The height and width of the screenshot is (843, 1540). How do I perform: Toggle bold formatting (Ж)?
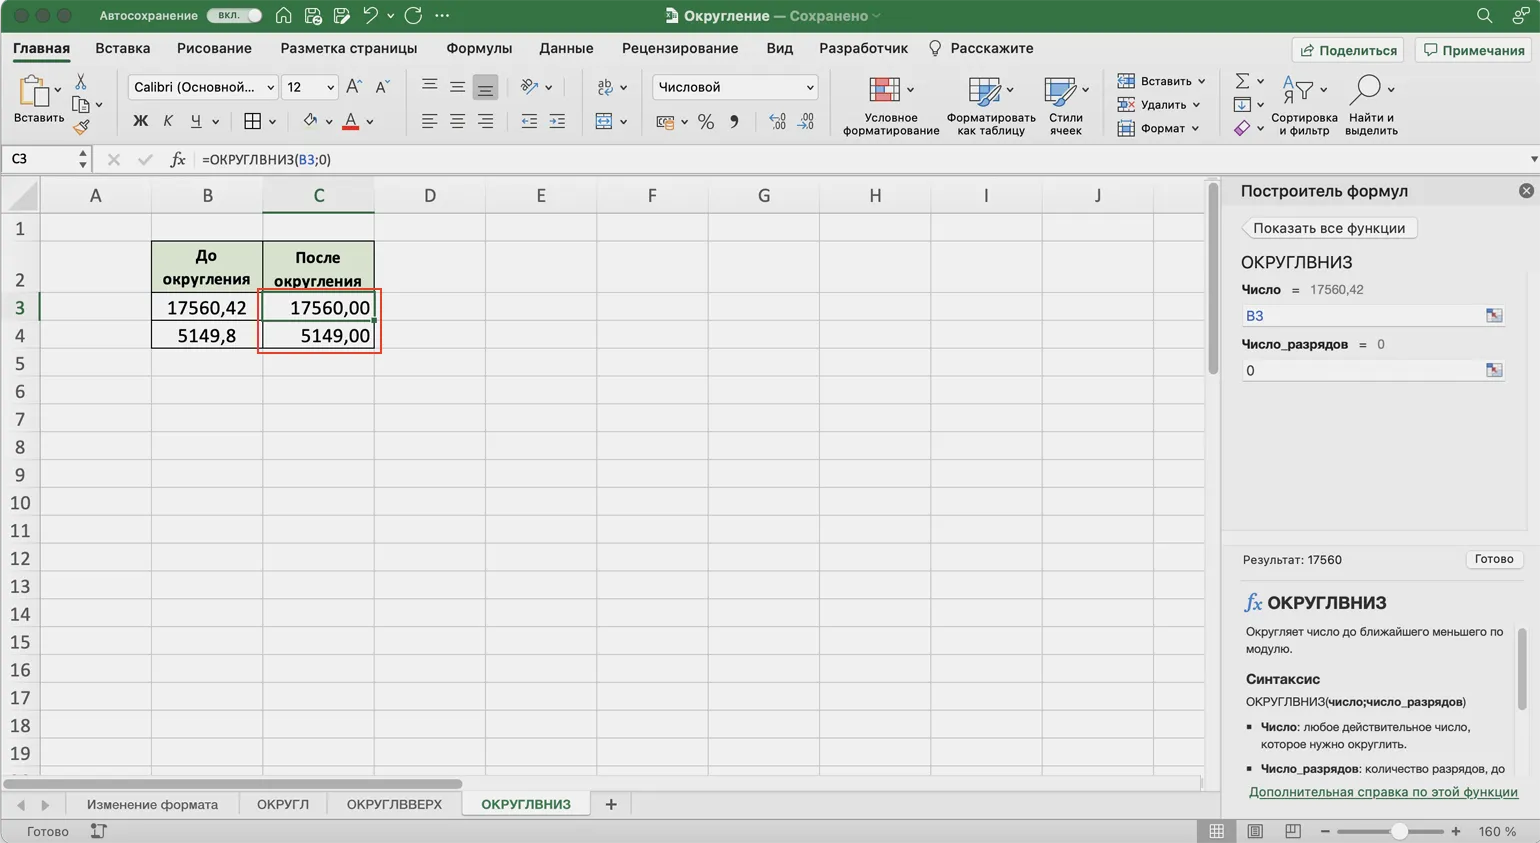click(x=140, y=121)
